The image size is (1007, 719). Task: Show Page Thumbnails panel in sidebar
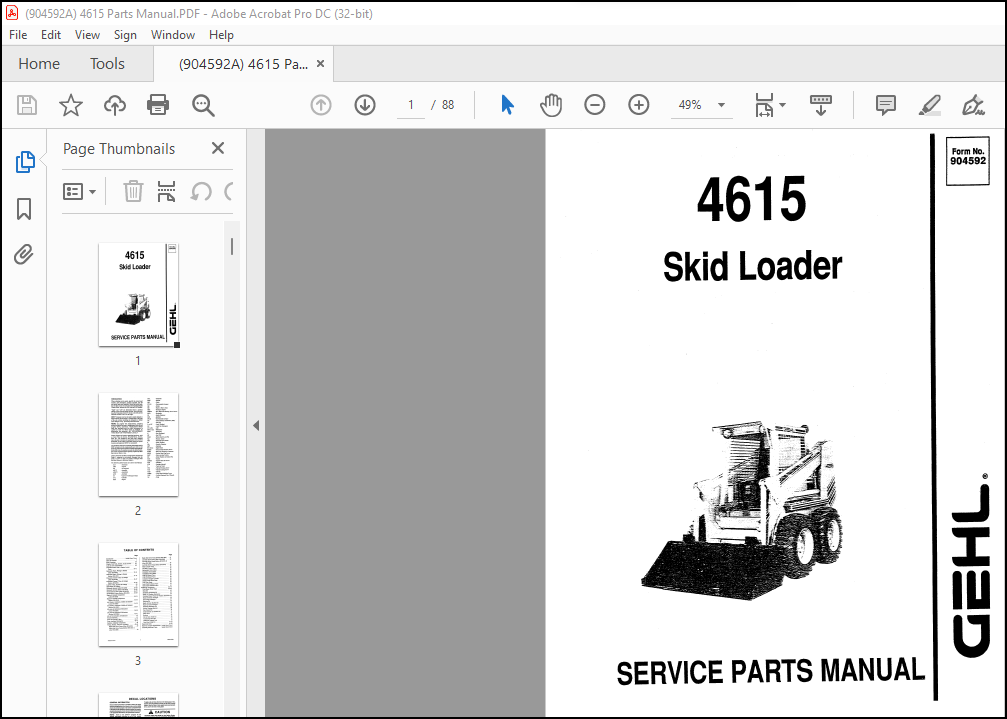click(24, 162)
